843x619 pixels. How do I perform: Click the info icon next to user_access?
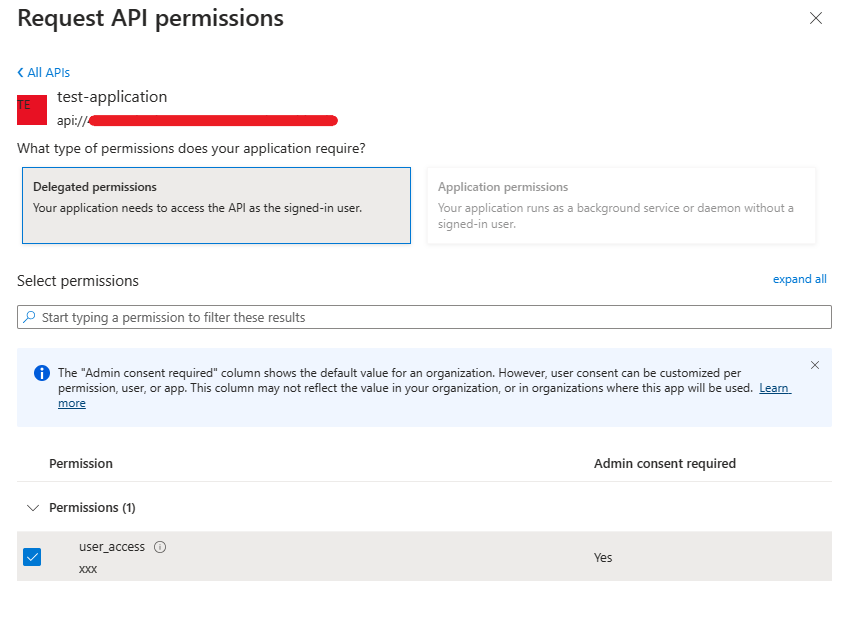tap(160, 547)
